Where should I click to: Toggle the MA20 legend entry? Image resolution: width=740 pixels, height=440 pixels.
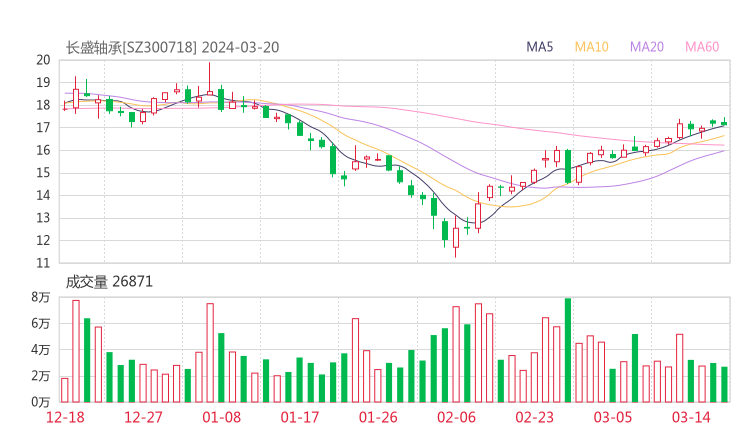[x=646, y=47]
